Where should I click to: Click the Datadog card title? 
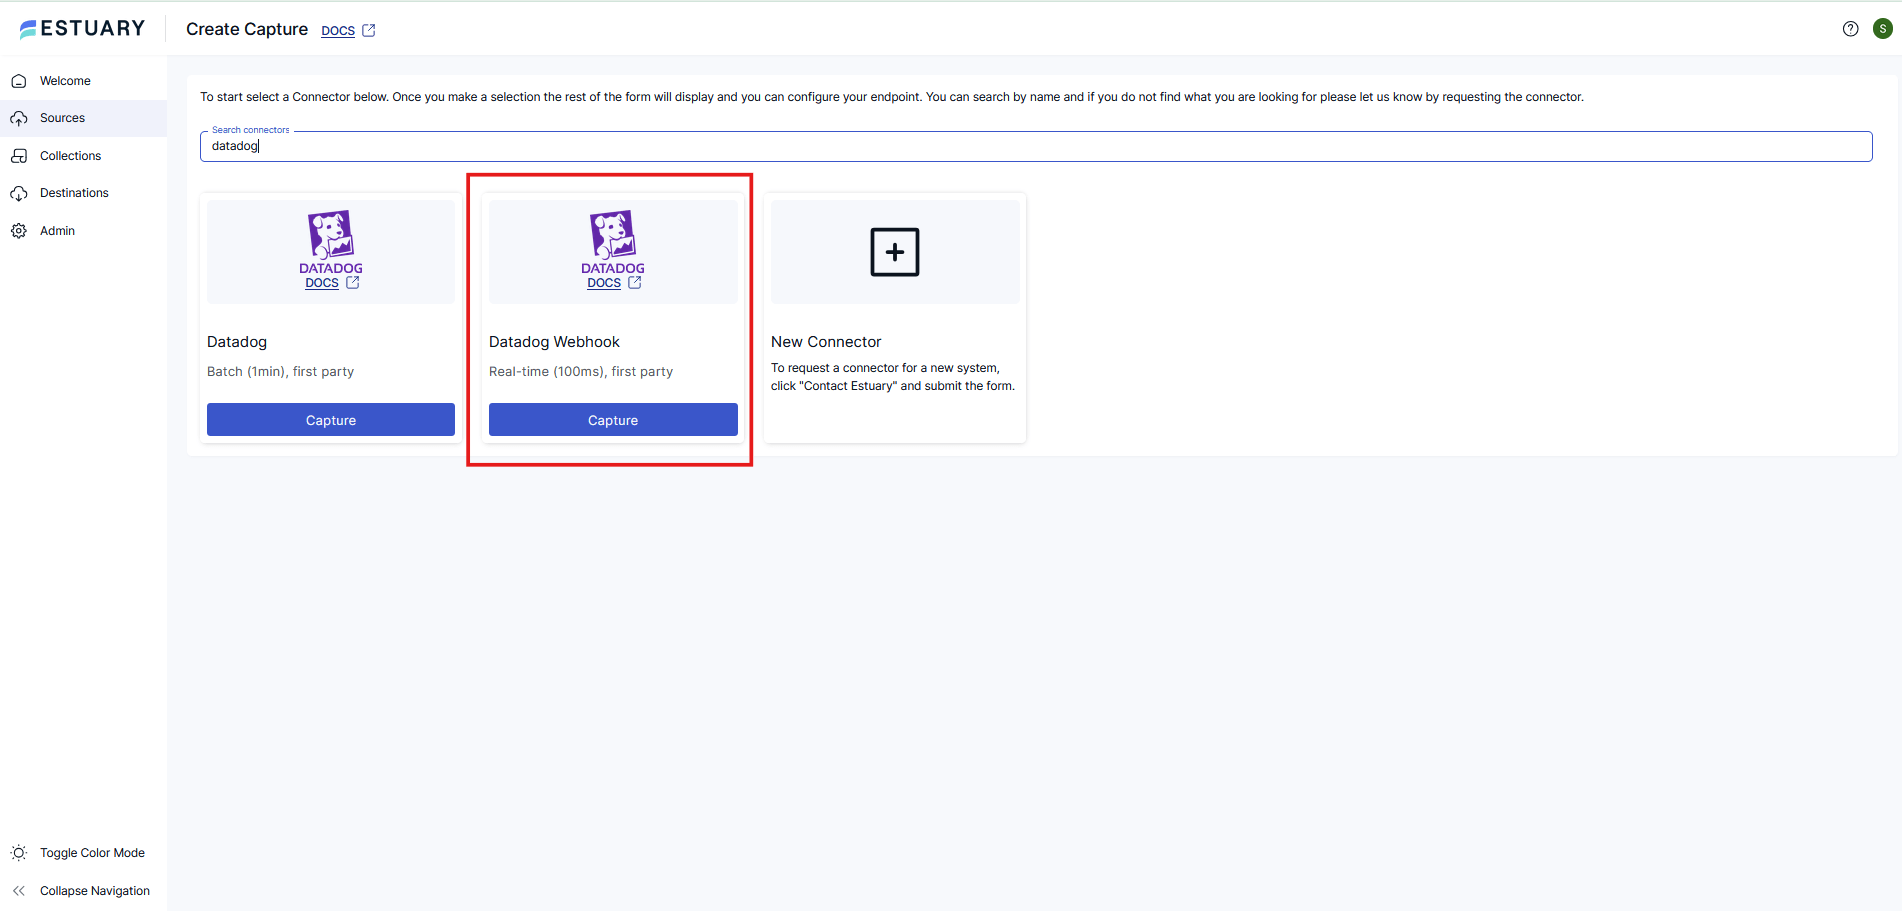237,342
